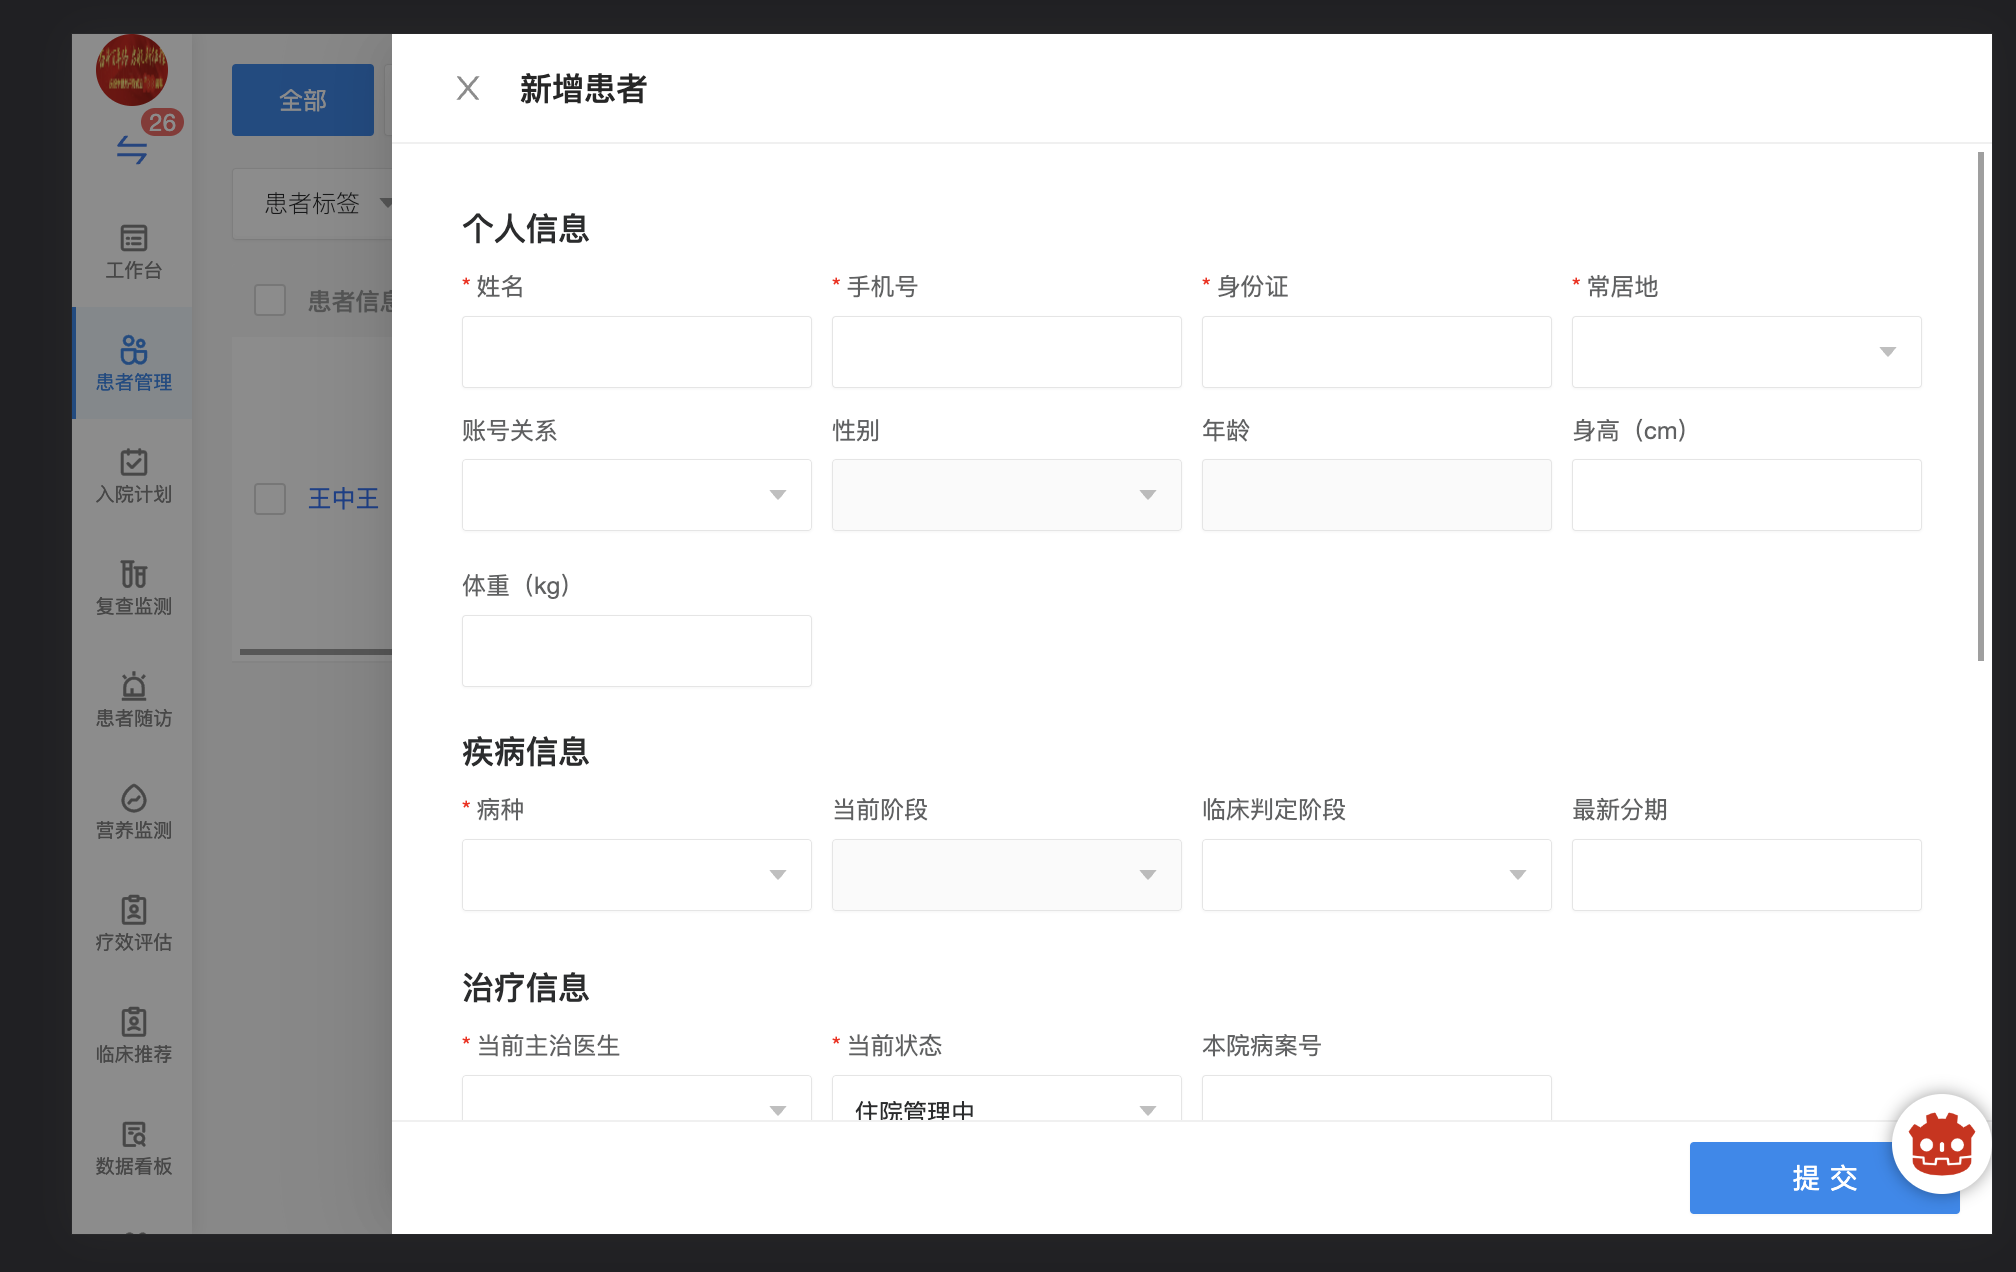Open the 患者标签 filter dropdown

[314, 204]
